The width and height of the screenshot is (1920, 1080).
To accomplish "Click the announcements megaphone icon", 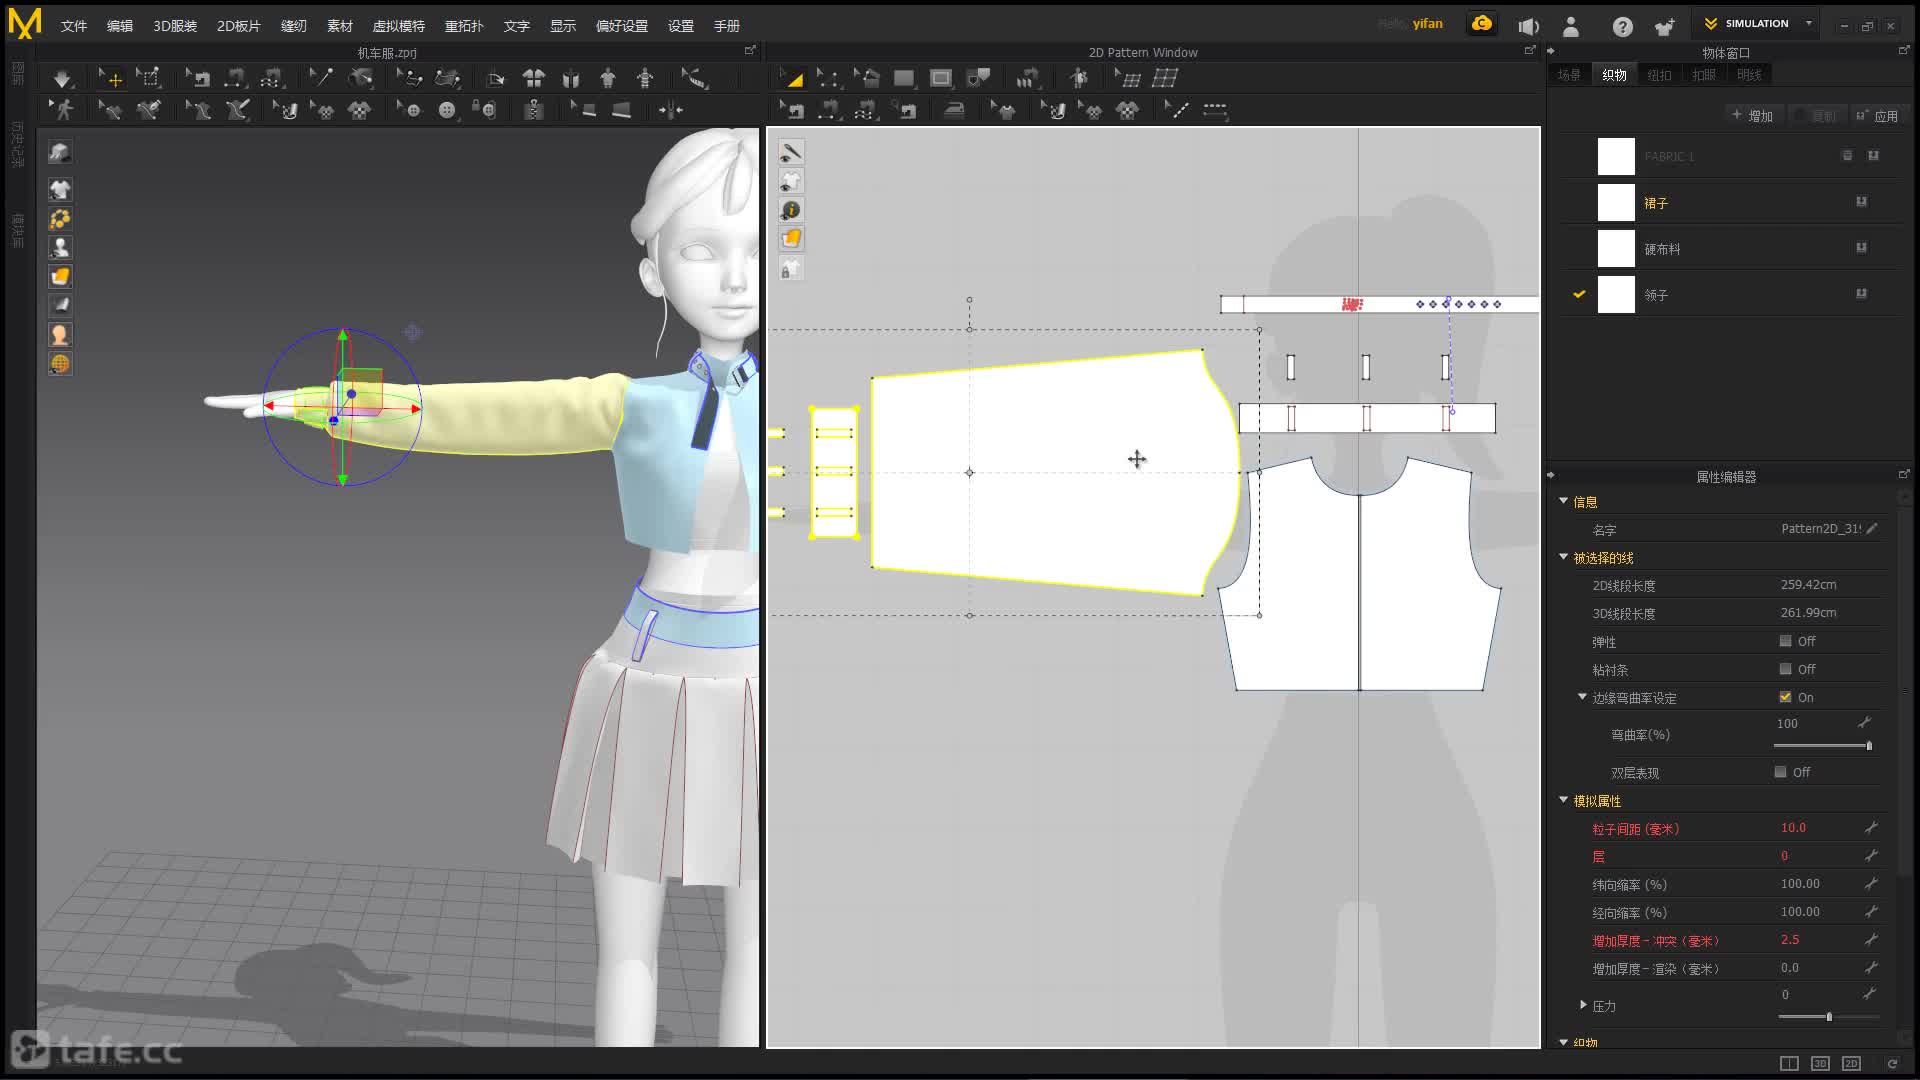I will (1528, 27).
